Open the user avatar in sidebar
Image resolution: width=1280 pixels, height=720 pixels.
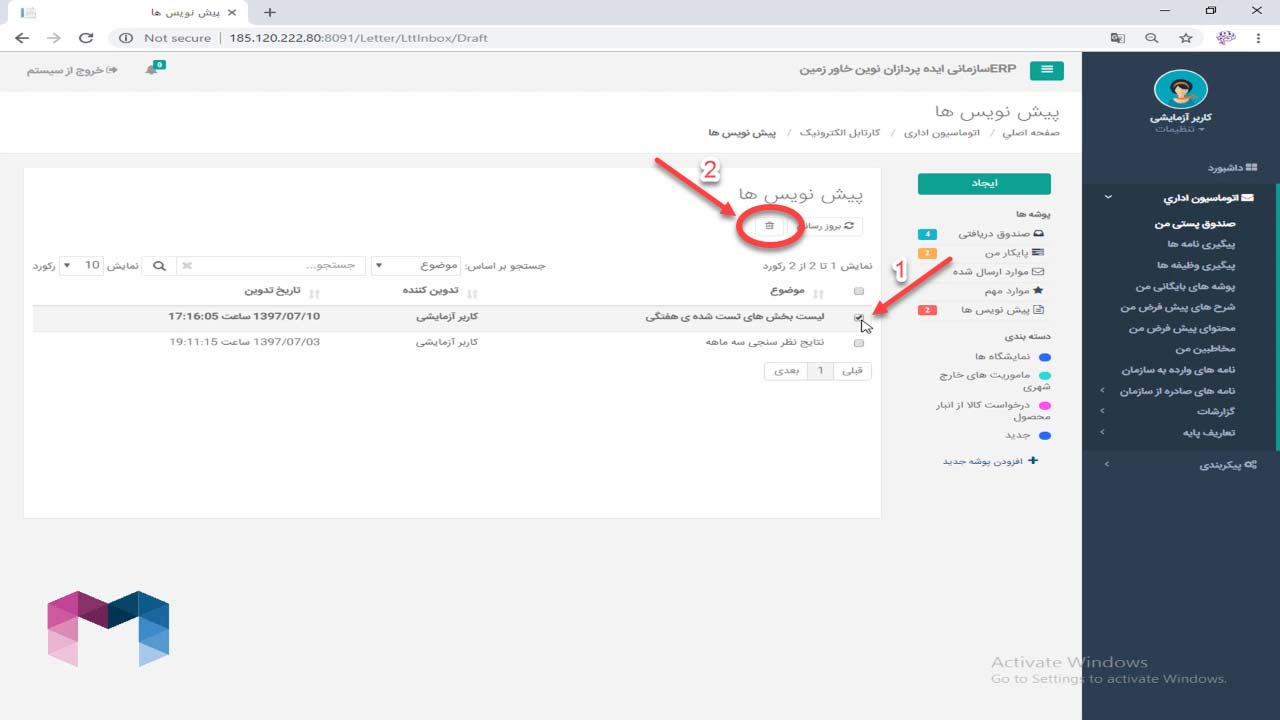[x=1180, y=90]
